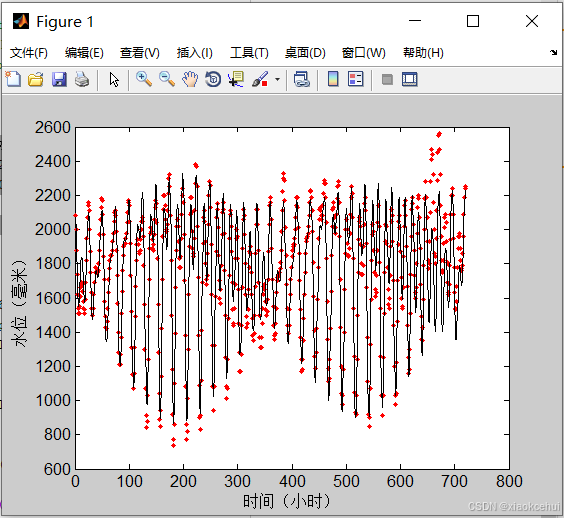Open the 插入(I) menu
564x518 pixels.
tap(195, 53)
